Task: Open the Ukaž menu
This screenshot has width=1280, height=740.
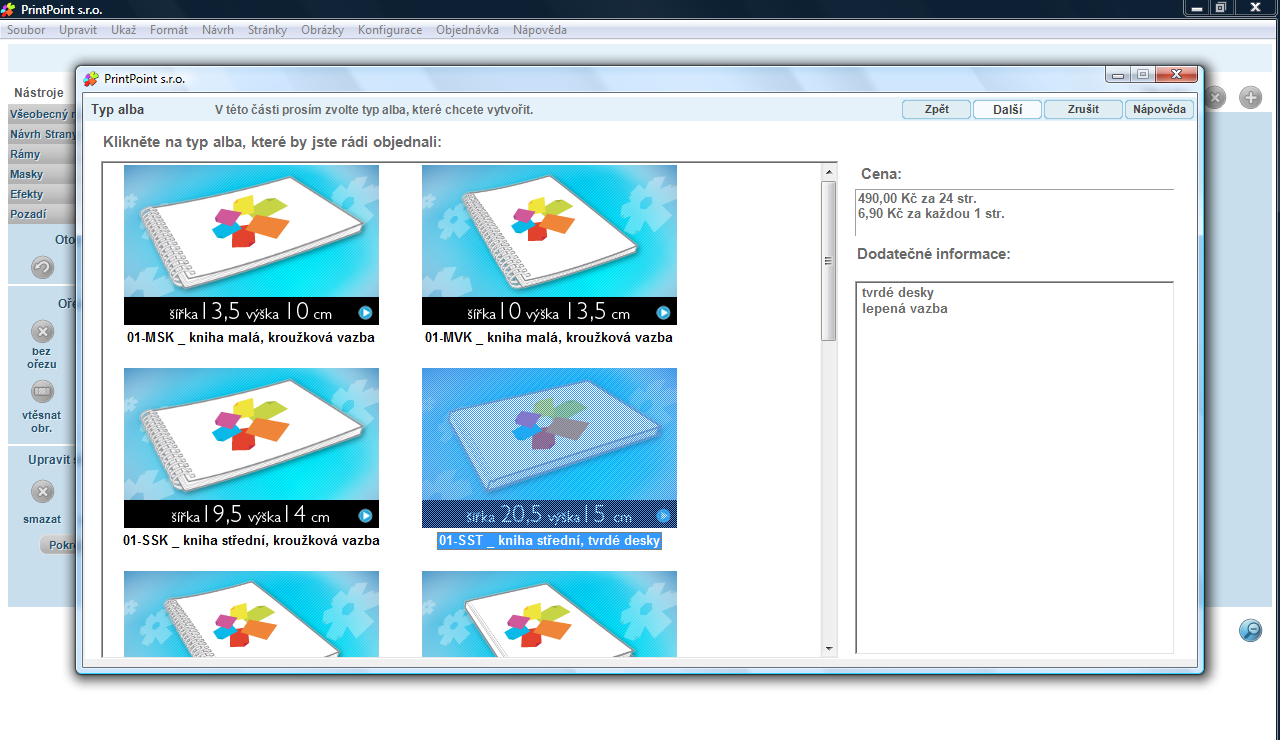Action: tap(124, 30)
